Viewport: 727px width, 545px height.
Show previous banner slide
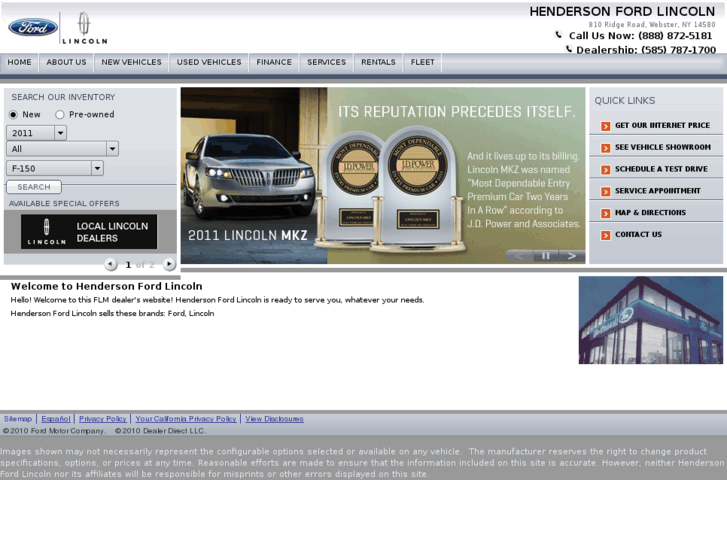click(x=519, y=256)
